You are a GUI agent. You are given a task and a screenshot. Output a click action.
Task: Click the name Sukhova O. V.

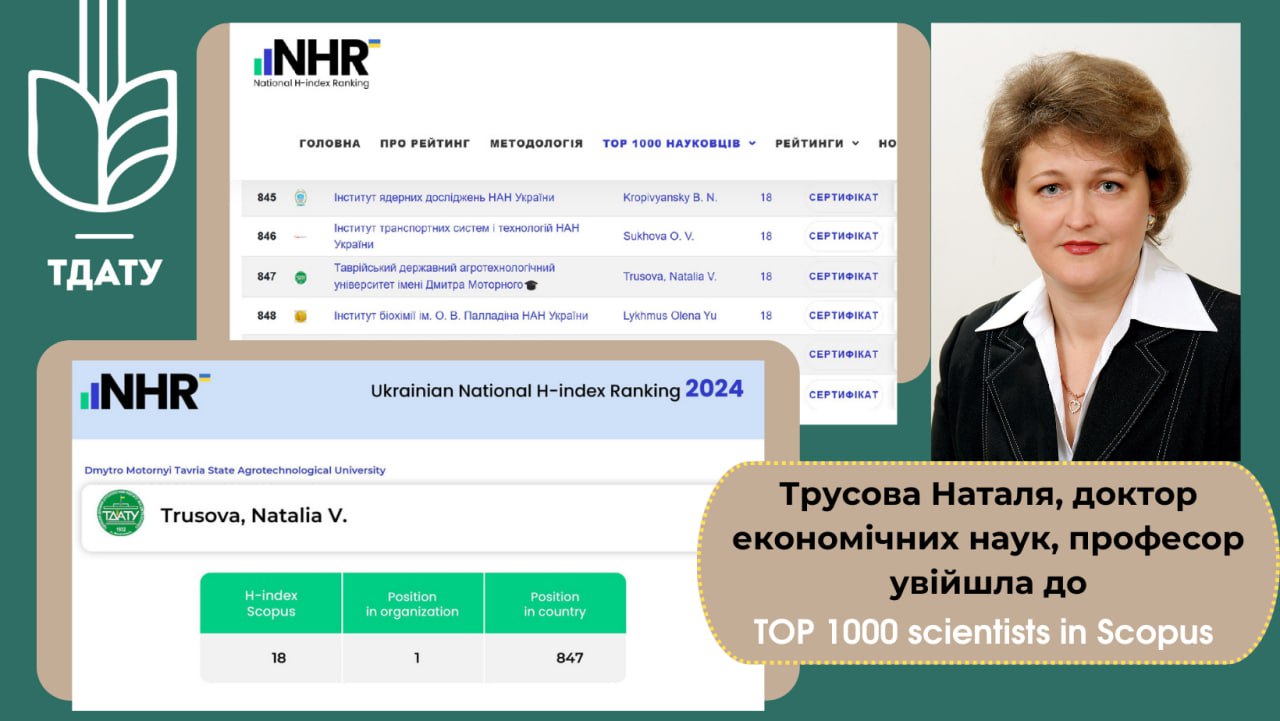[x=658, y=237]
